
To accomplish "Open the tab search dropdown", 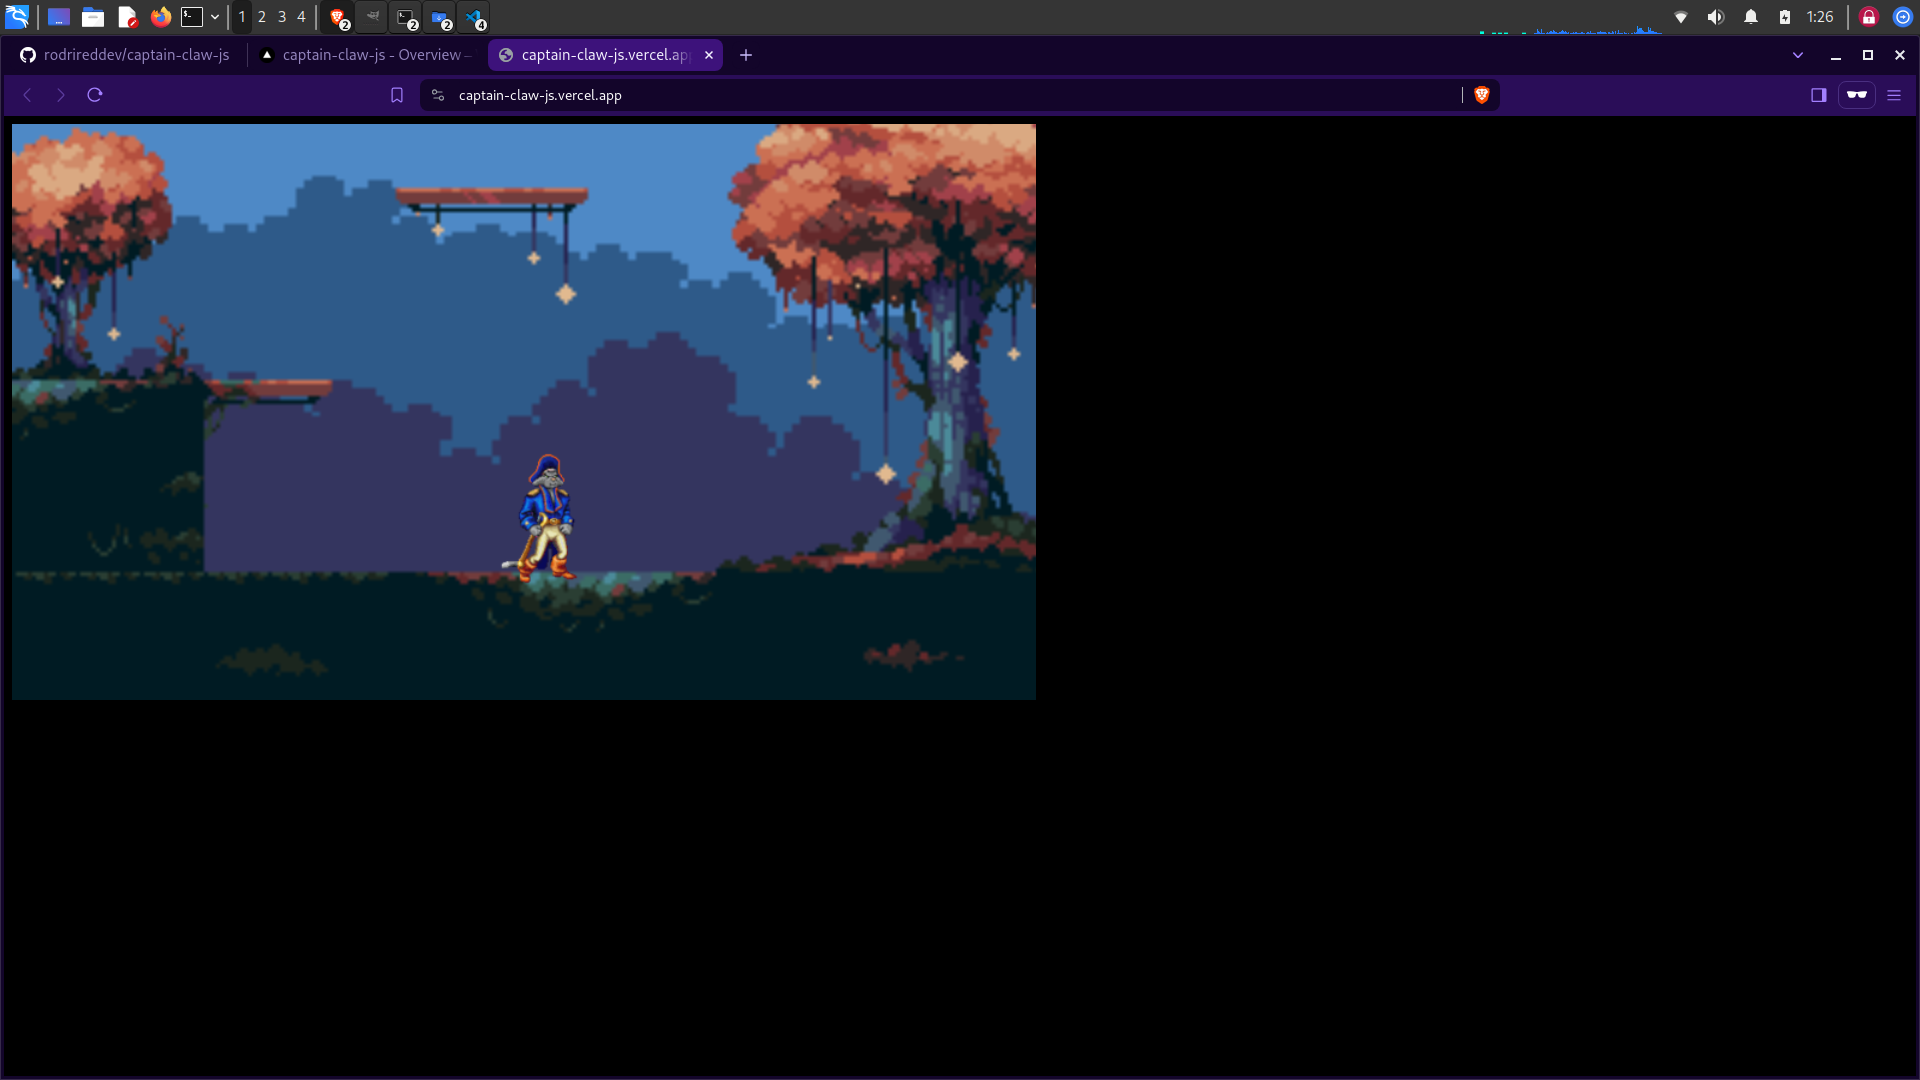I will point(1798,55).
